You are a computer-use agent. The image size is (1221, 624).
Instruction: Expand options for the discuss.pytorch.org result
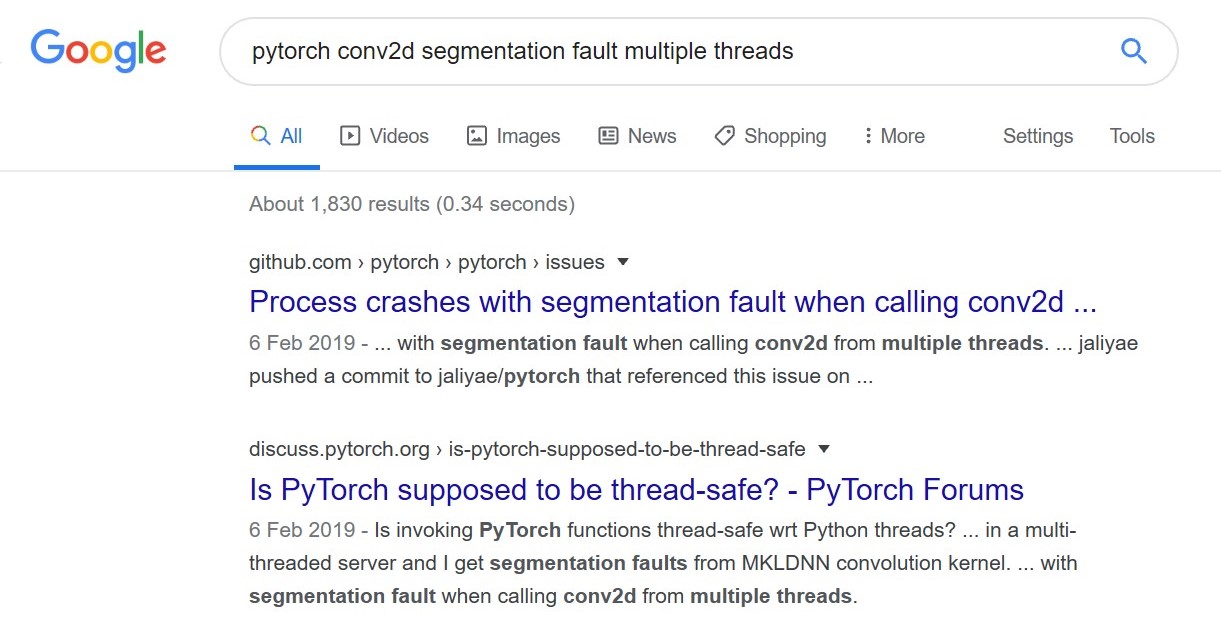(824, 449)
